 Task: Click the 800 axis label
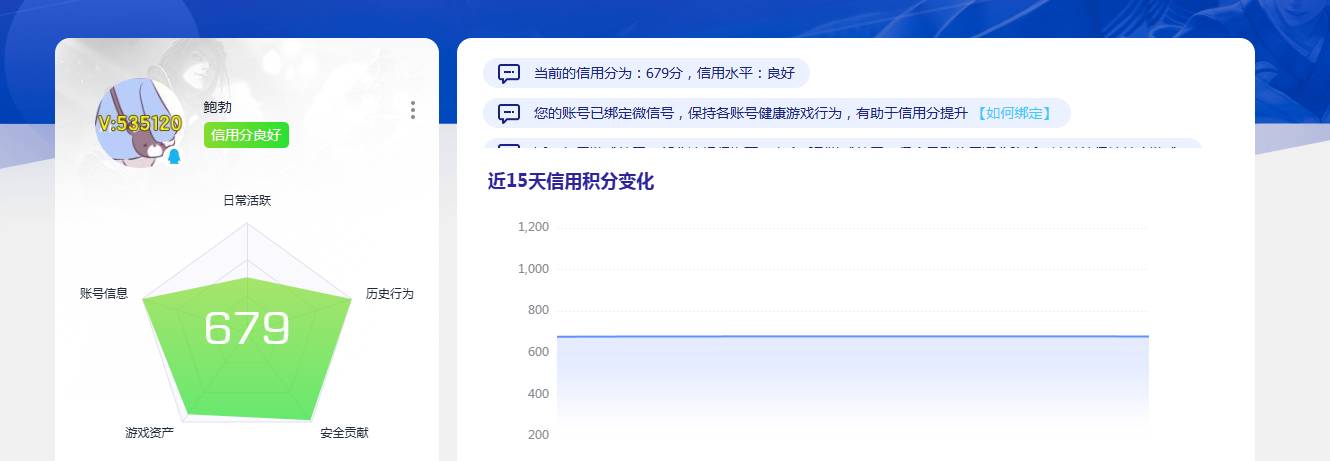(x=538, y=310)
